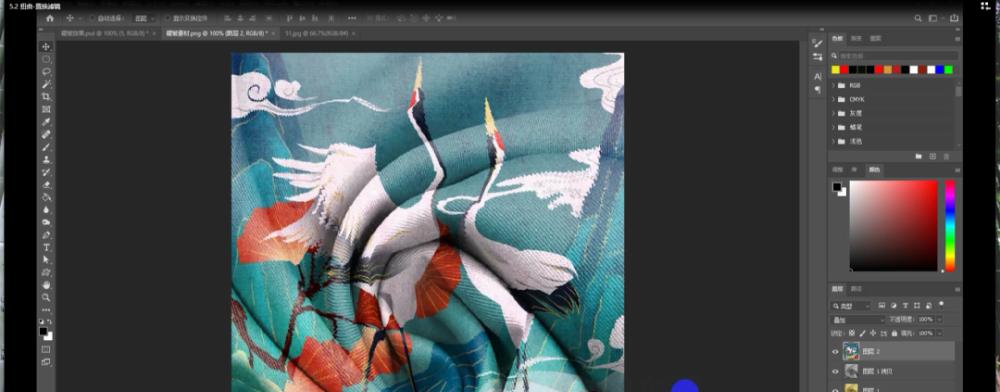Switch to the 色板 Swatches tab

point(837,38)
